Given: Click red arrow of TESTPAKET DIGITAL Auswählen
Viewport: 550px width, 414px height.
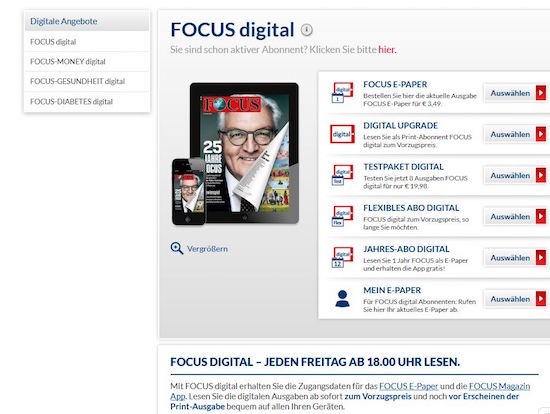Looking at the screenshot, I should click(x=541, y=175).
